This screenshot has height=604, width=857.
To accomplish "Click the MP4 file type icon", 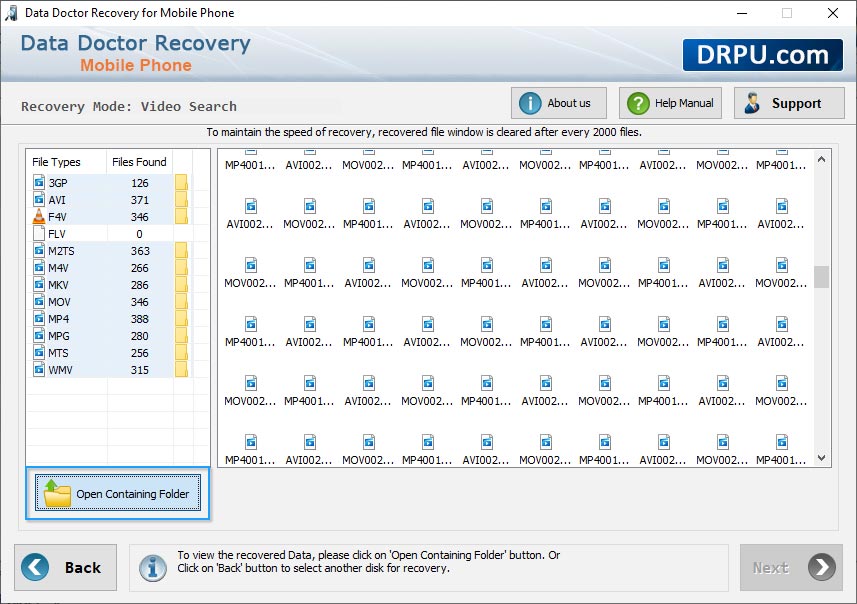I will (39, 318).
